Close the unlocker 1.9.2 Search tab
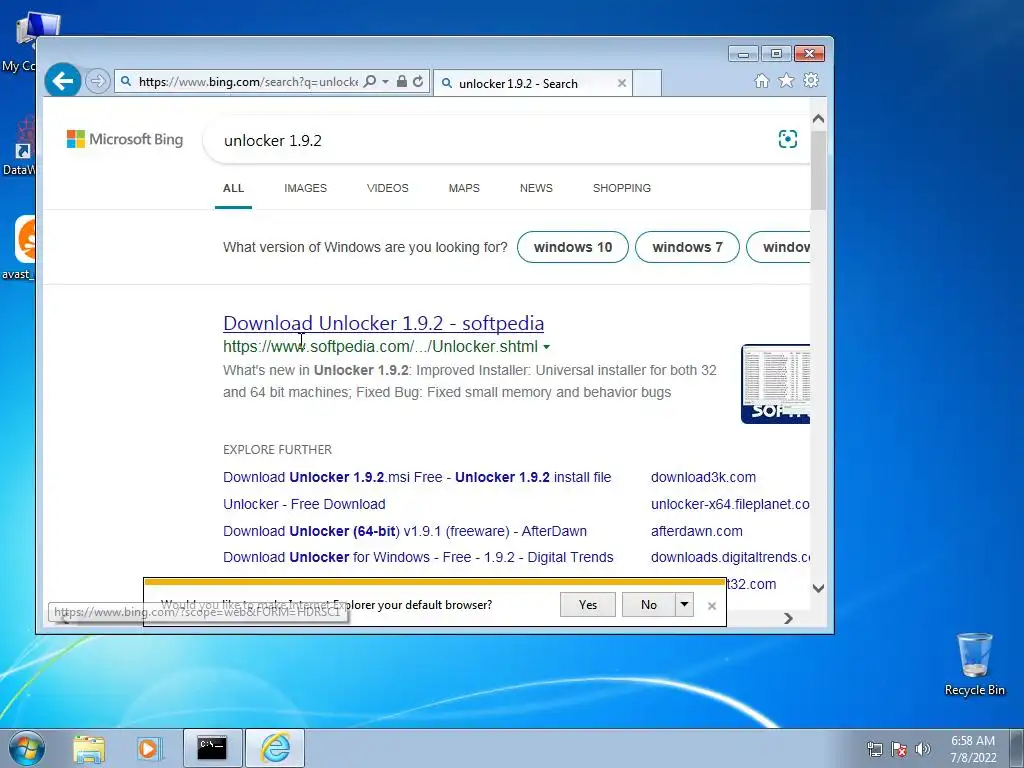This screenshot has height=768, width=1024. 622,83
